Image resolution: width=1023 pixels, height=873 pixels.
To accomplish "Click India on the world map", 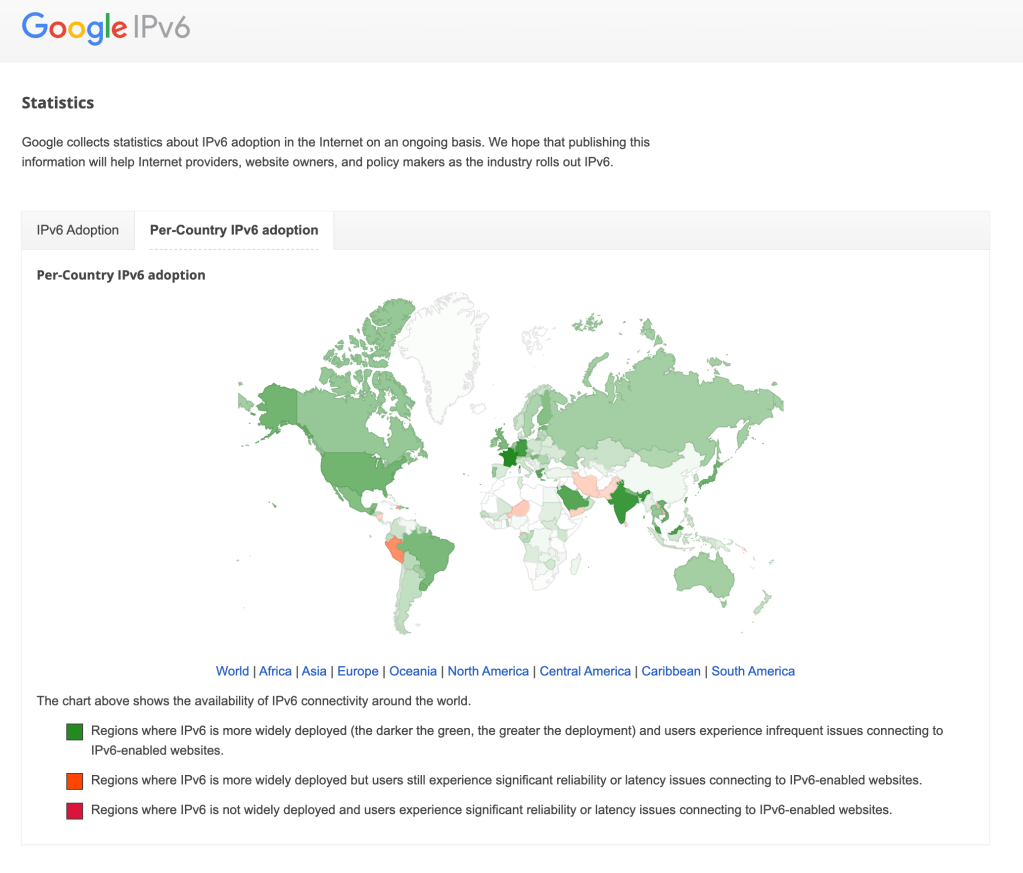I will pos(626,500).
